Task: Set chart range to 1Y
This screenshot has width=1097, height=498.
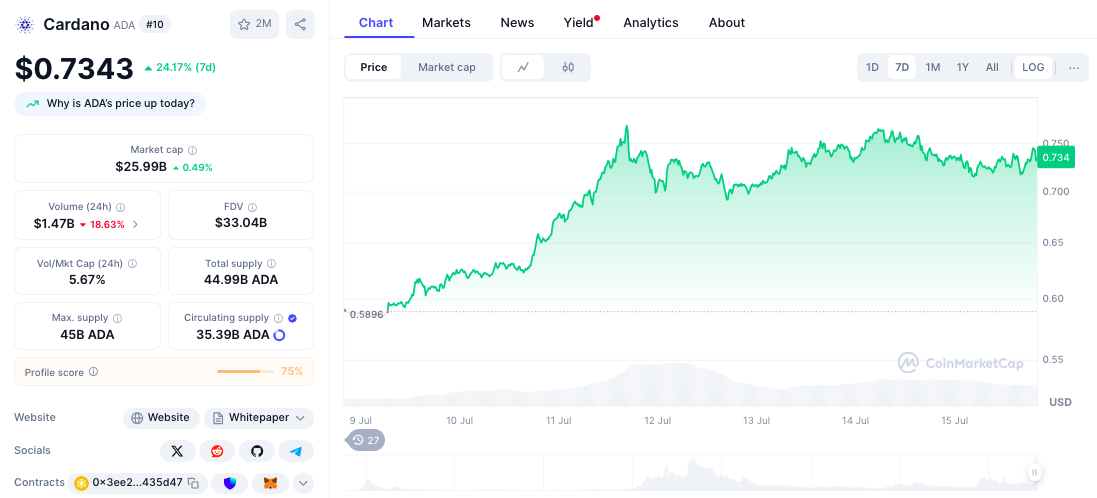Action: pyautogui.click(x=963, y=67)
